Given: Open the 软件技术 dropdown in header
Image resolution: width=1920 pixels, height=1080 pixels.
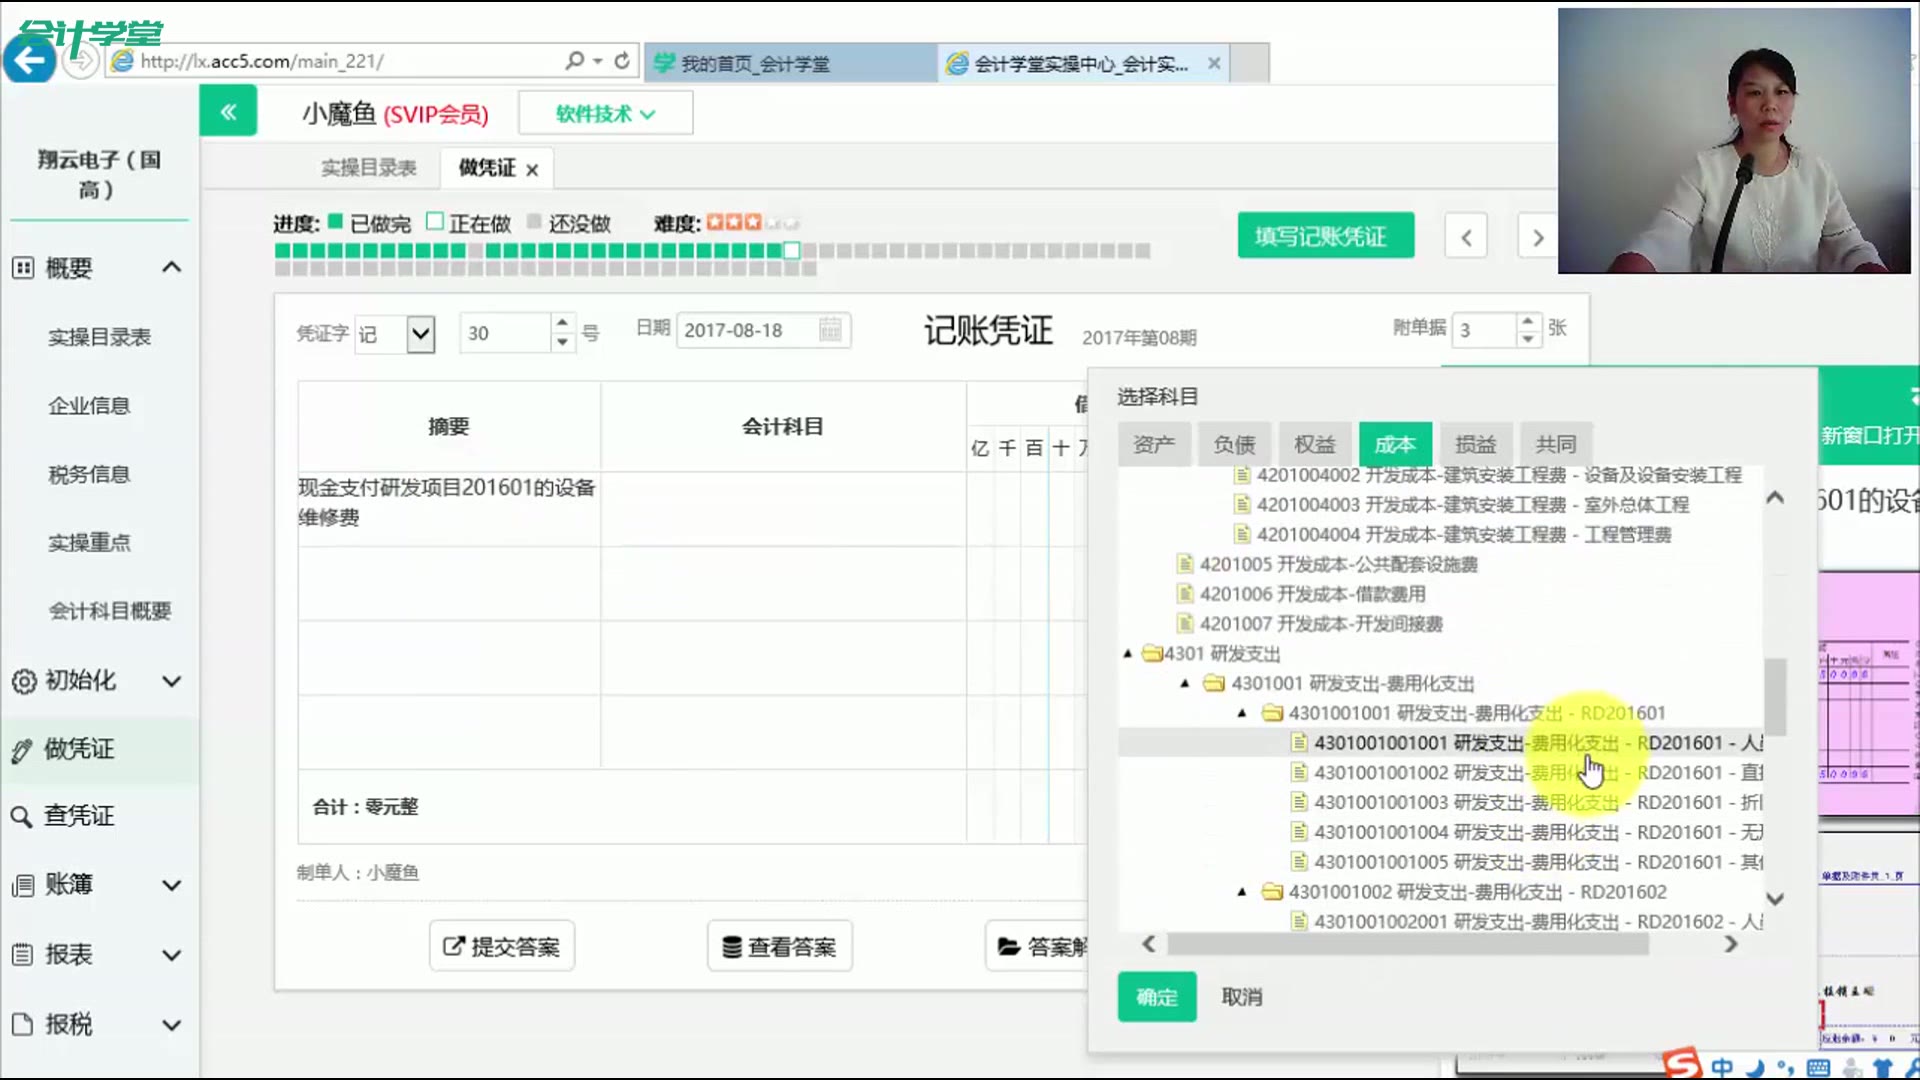Looking at the screenshot, I should click(x=604, y=113).
